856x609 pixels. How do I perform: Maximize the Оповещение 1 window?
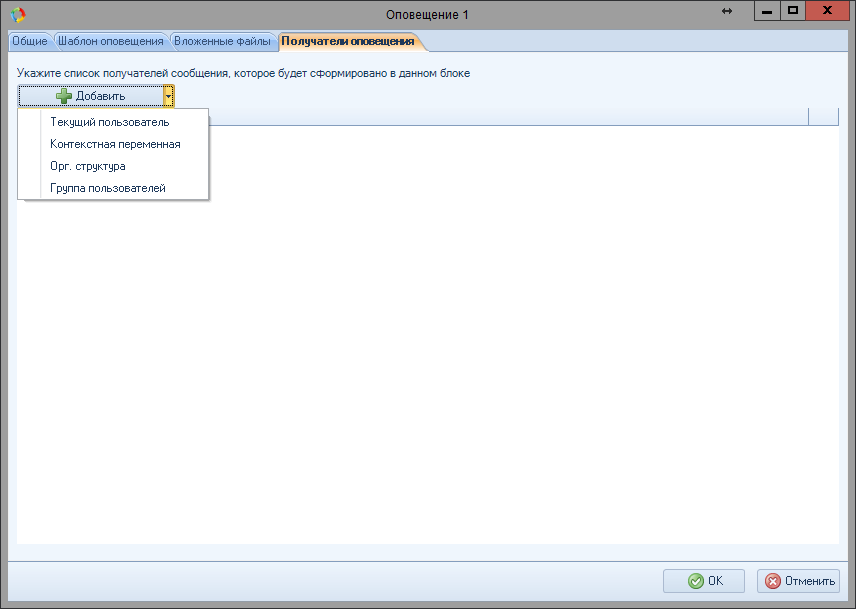[x=793, y=12]
